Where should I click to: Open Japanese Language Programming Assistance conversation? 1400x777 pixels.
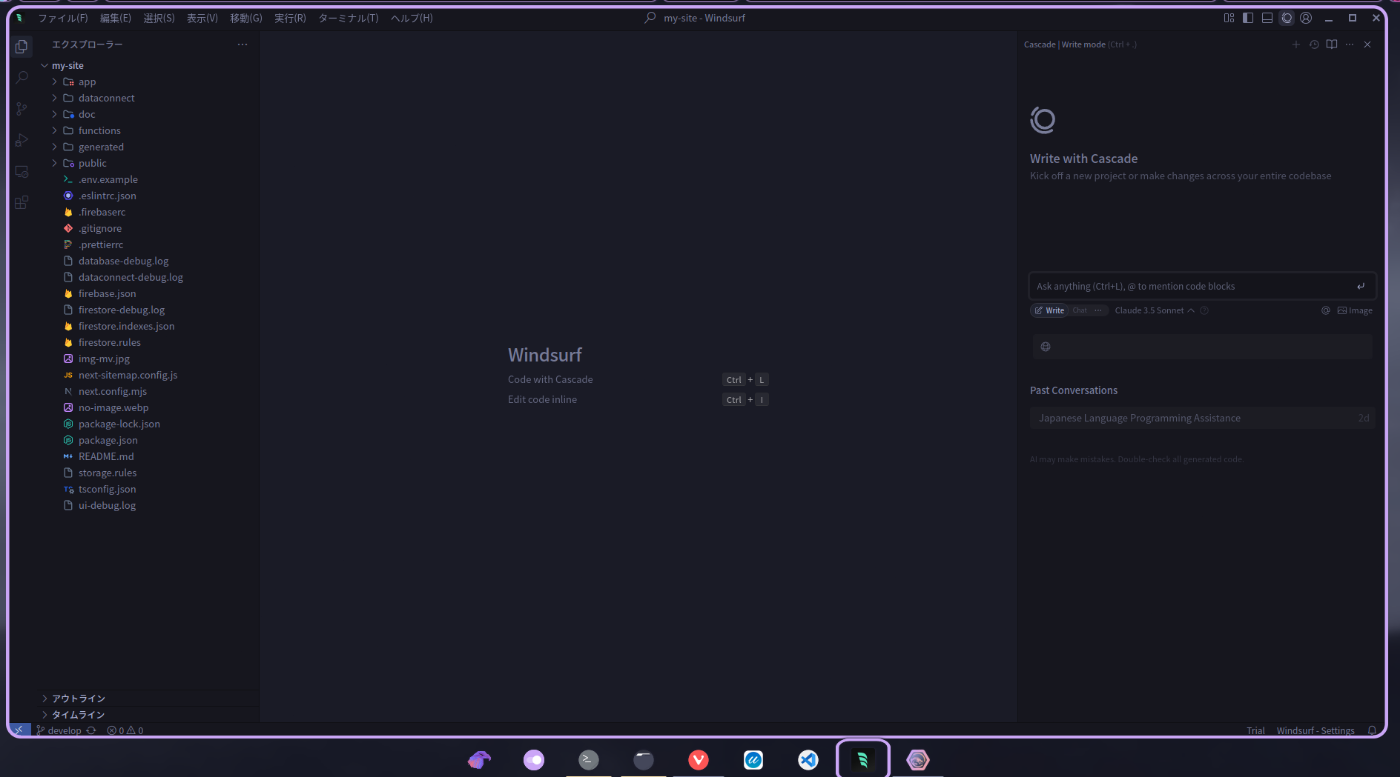point(1203,418)
